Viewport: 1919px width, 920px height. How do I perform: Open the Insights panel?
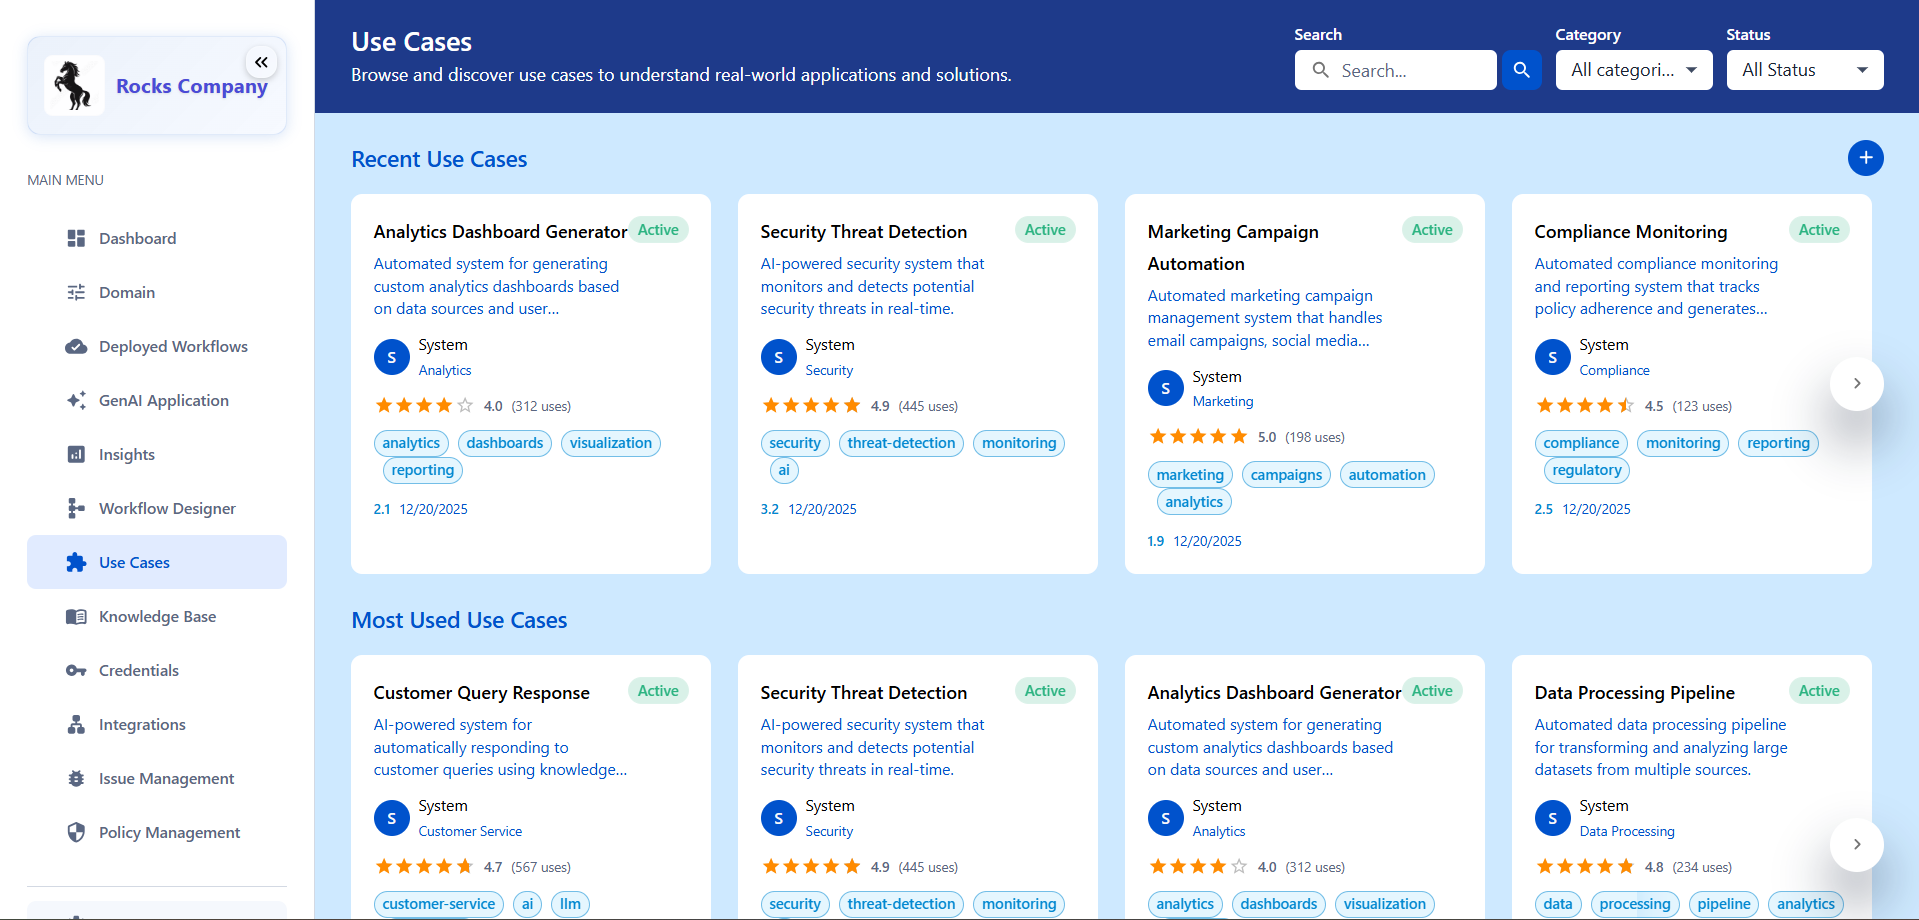point(126,454)
